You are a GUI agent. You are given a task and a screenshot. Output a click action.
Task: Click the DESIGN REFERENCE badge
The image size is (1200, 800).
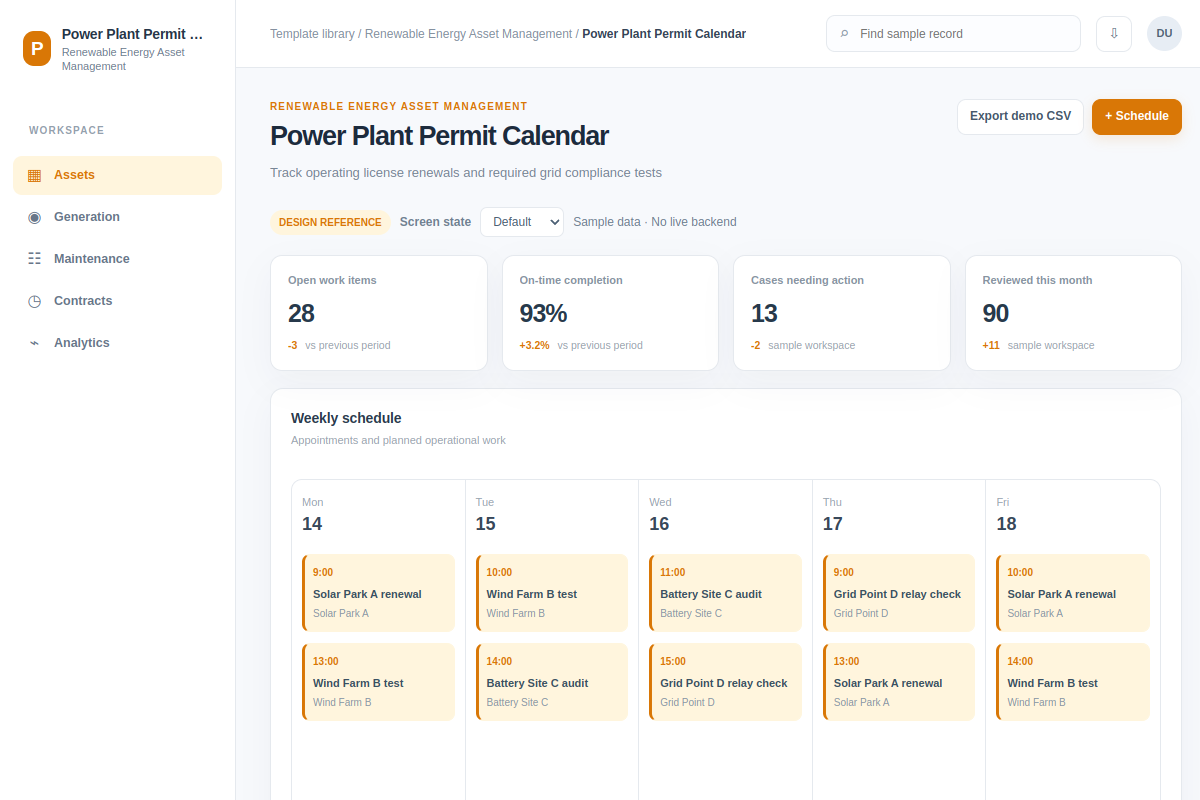tap(330, 222)
